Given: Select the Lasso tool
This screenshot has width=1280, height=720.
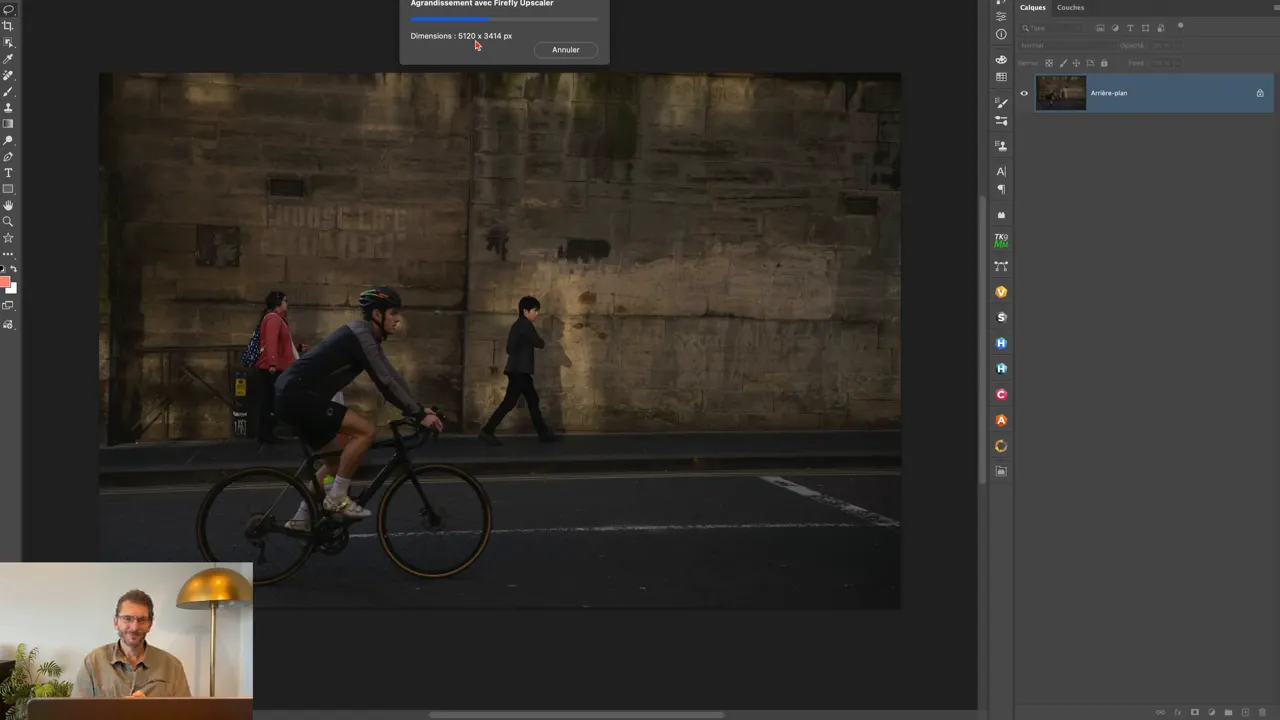Looking at the screenshot, I should click(8, 10).
